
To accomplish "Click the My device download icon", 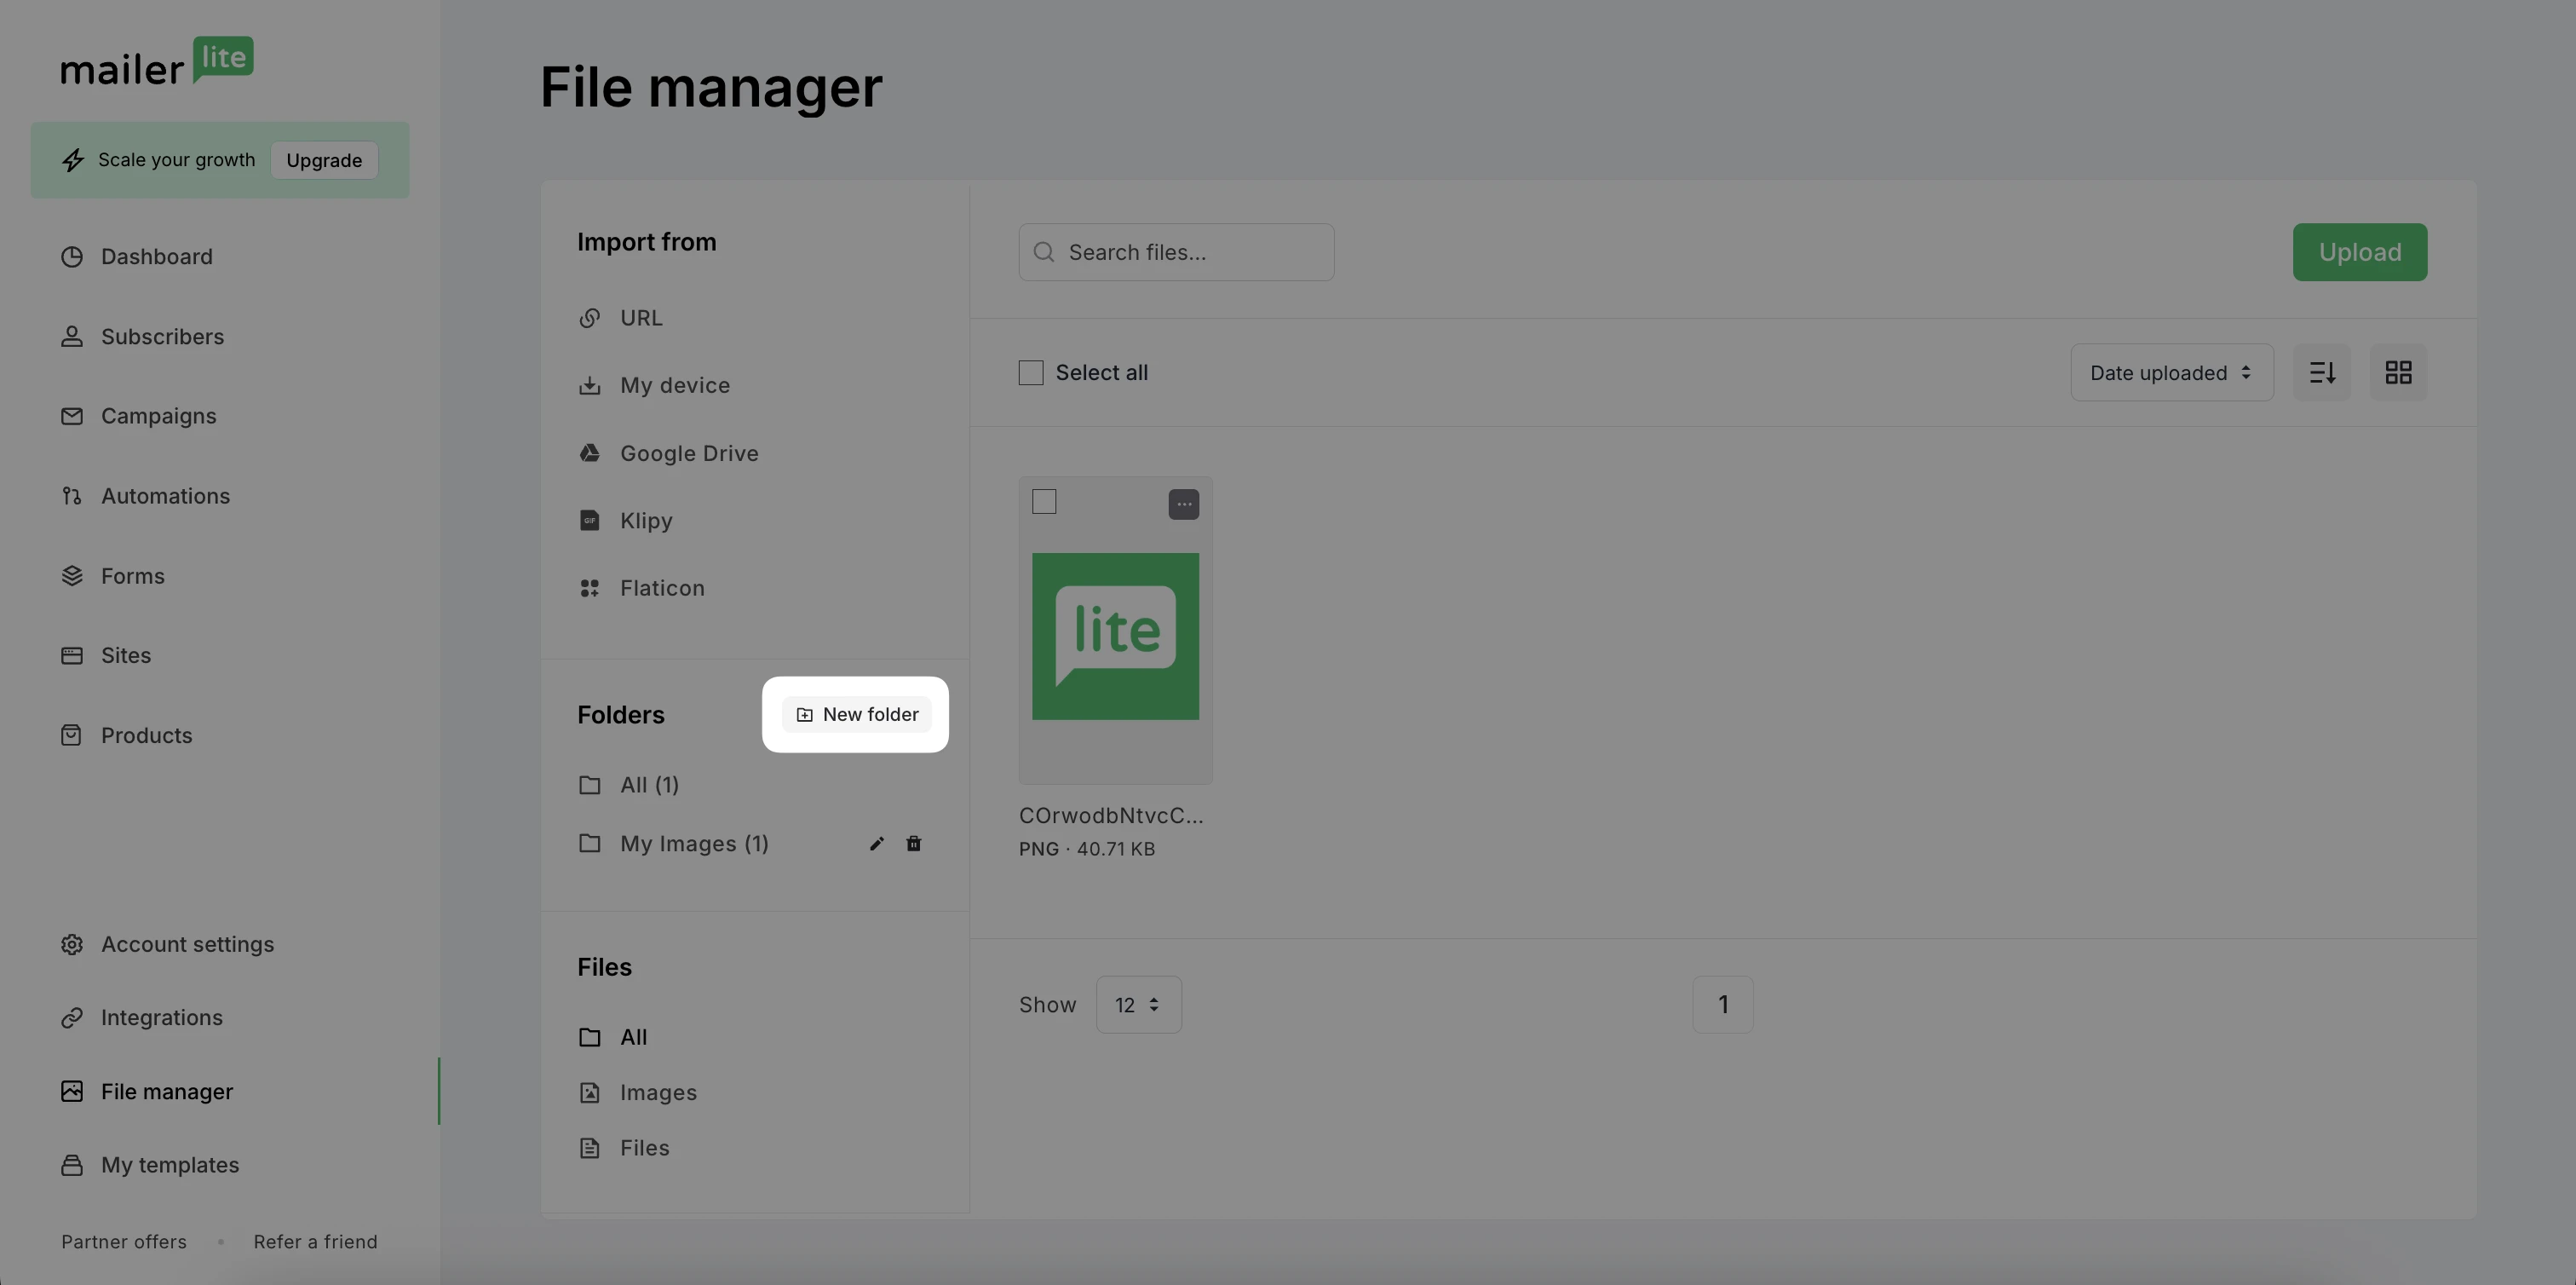I will pyautogui.click(x=590, y=386).
